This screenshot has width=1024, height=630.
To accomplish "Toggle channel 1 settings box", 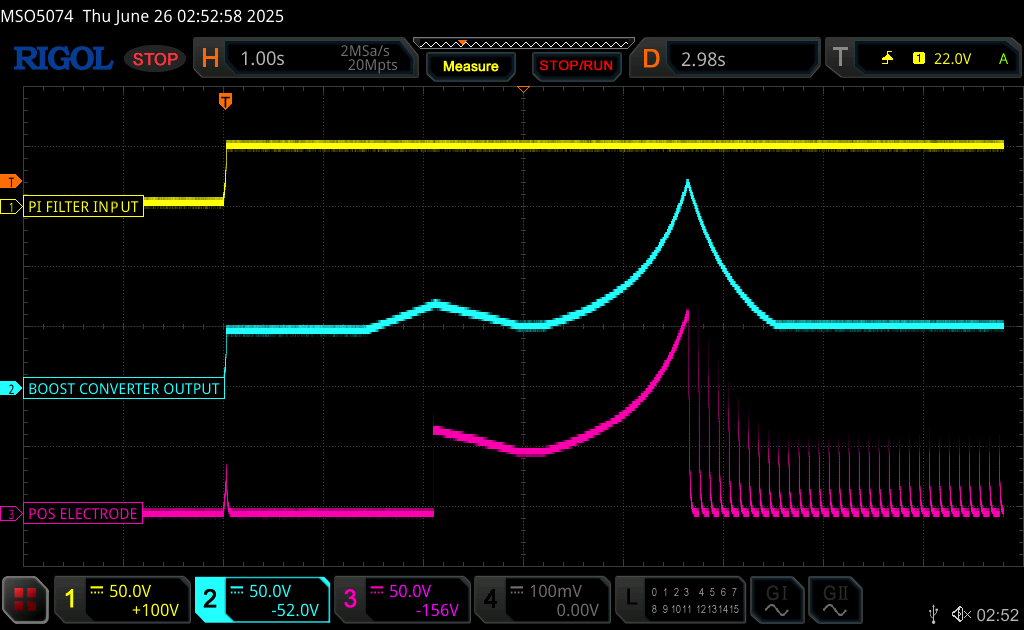I will 121,599.
